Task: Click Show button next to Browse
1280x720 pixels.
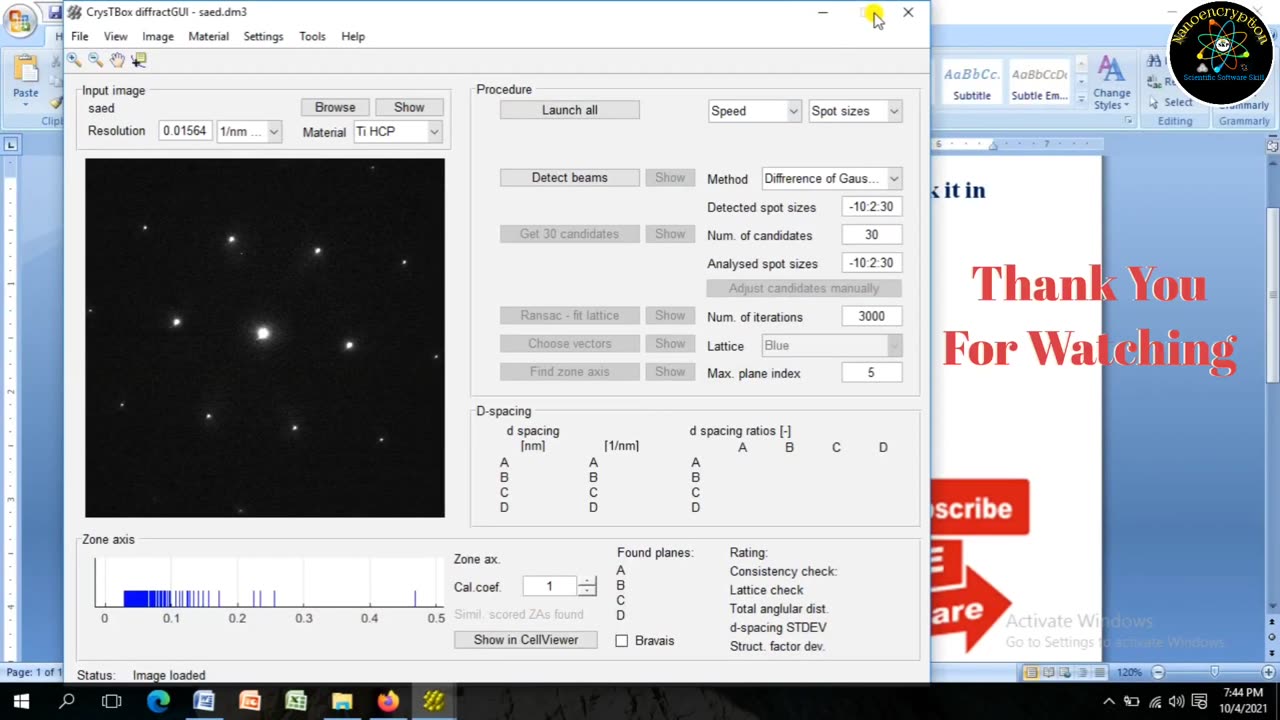Action: tap(409, 107)
